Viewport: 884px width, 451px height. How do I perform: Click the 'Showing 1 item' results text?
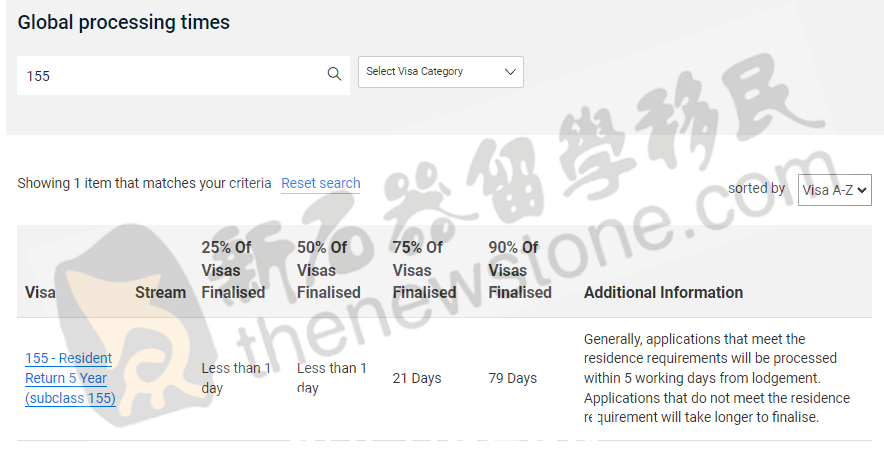(144, 183)
